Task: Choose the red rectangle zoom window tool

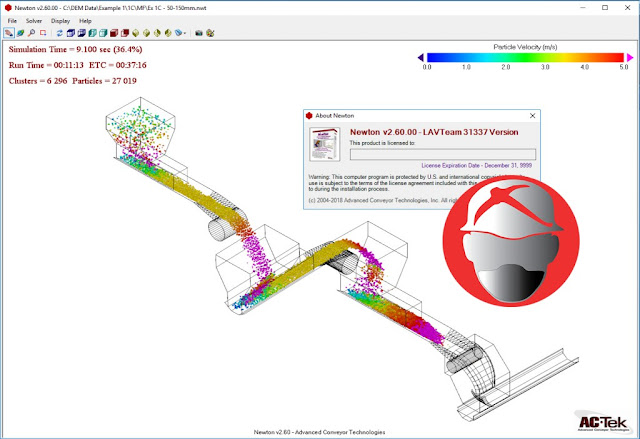Action: (x=43, y=33)
